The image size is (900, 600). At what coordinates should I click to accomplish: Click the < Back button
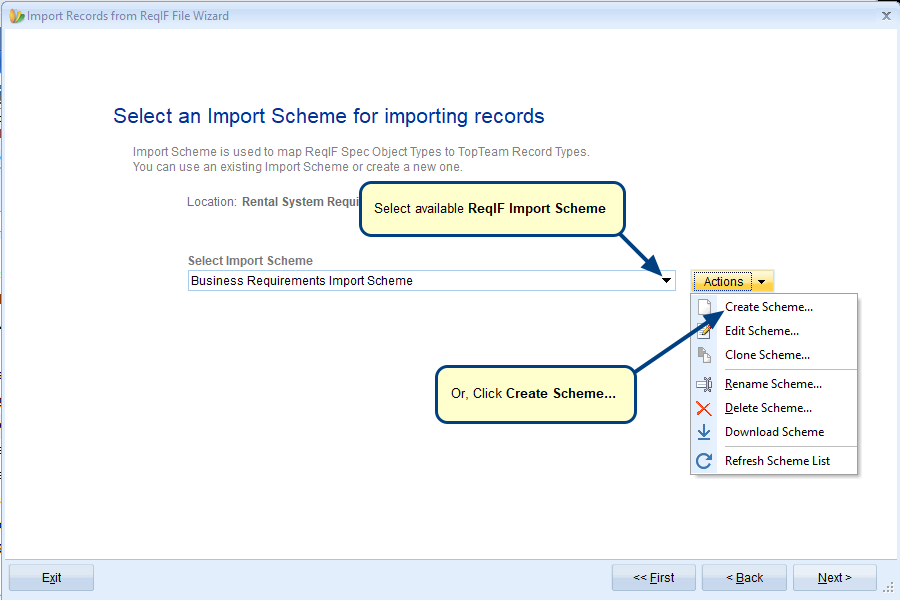(744, 578)
